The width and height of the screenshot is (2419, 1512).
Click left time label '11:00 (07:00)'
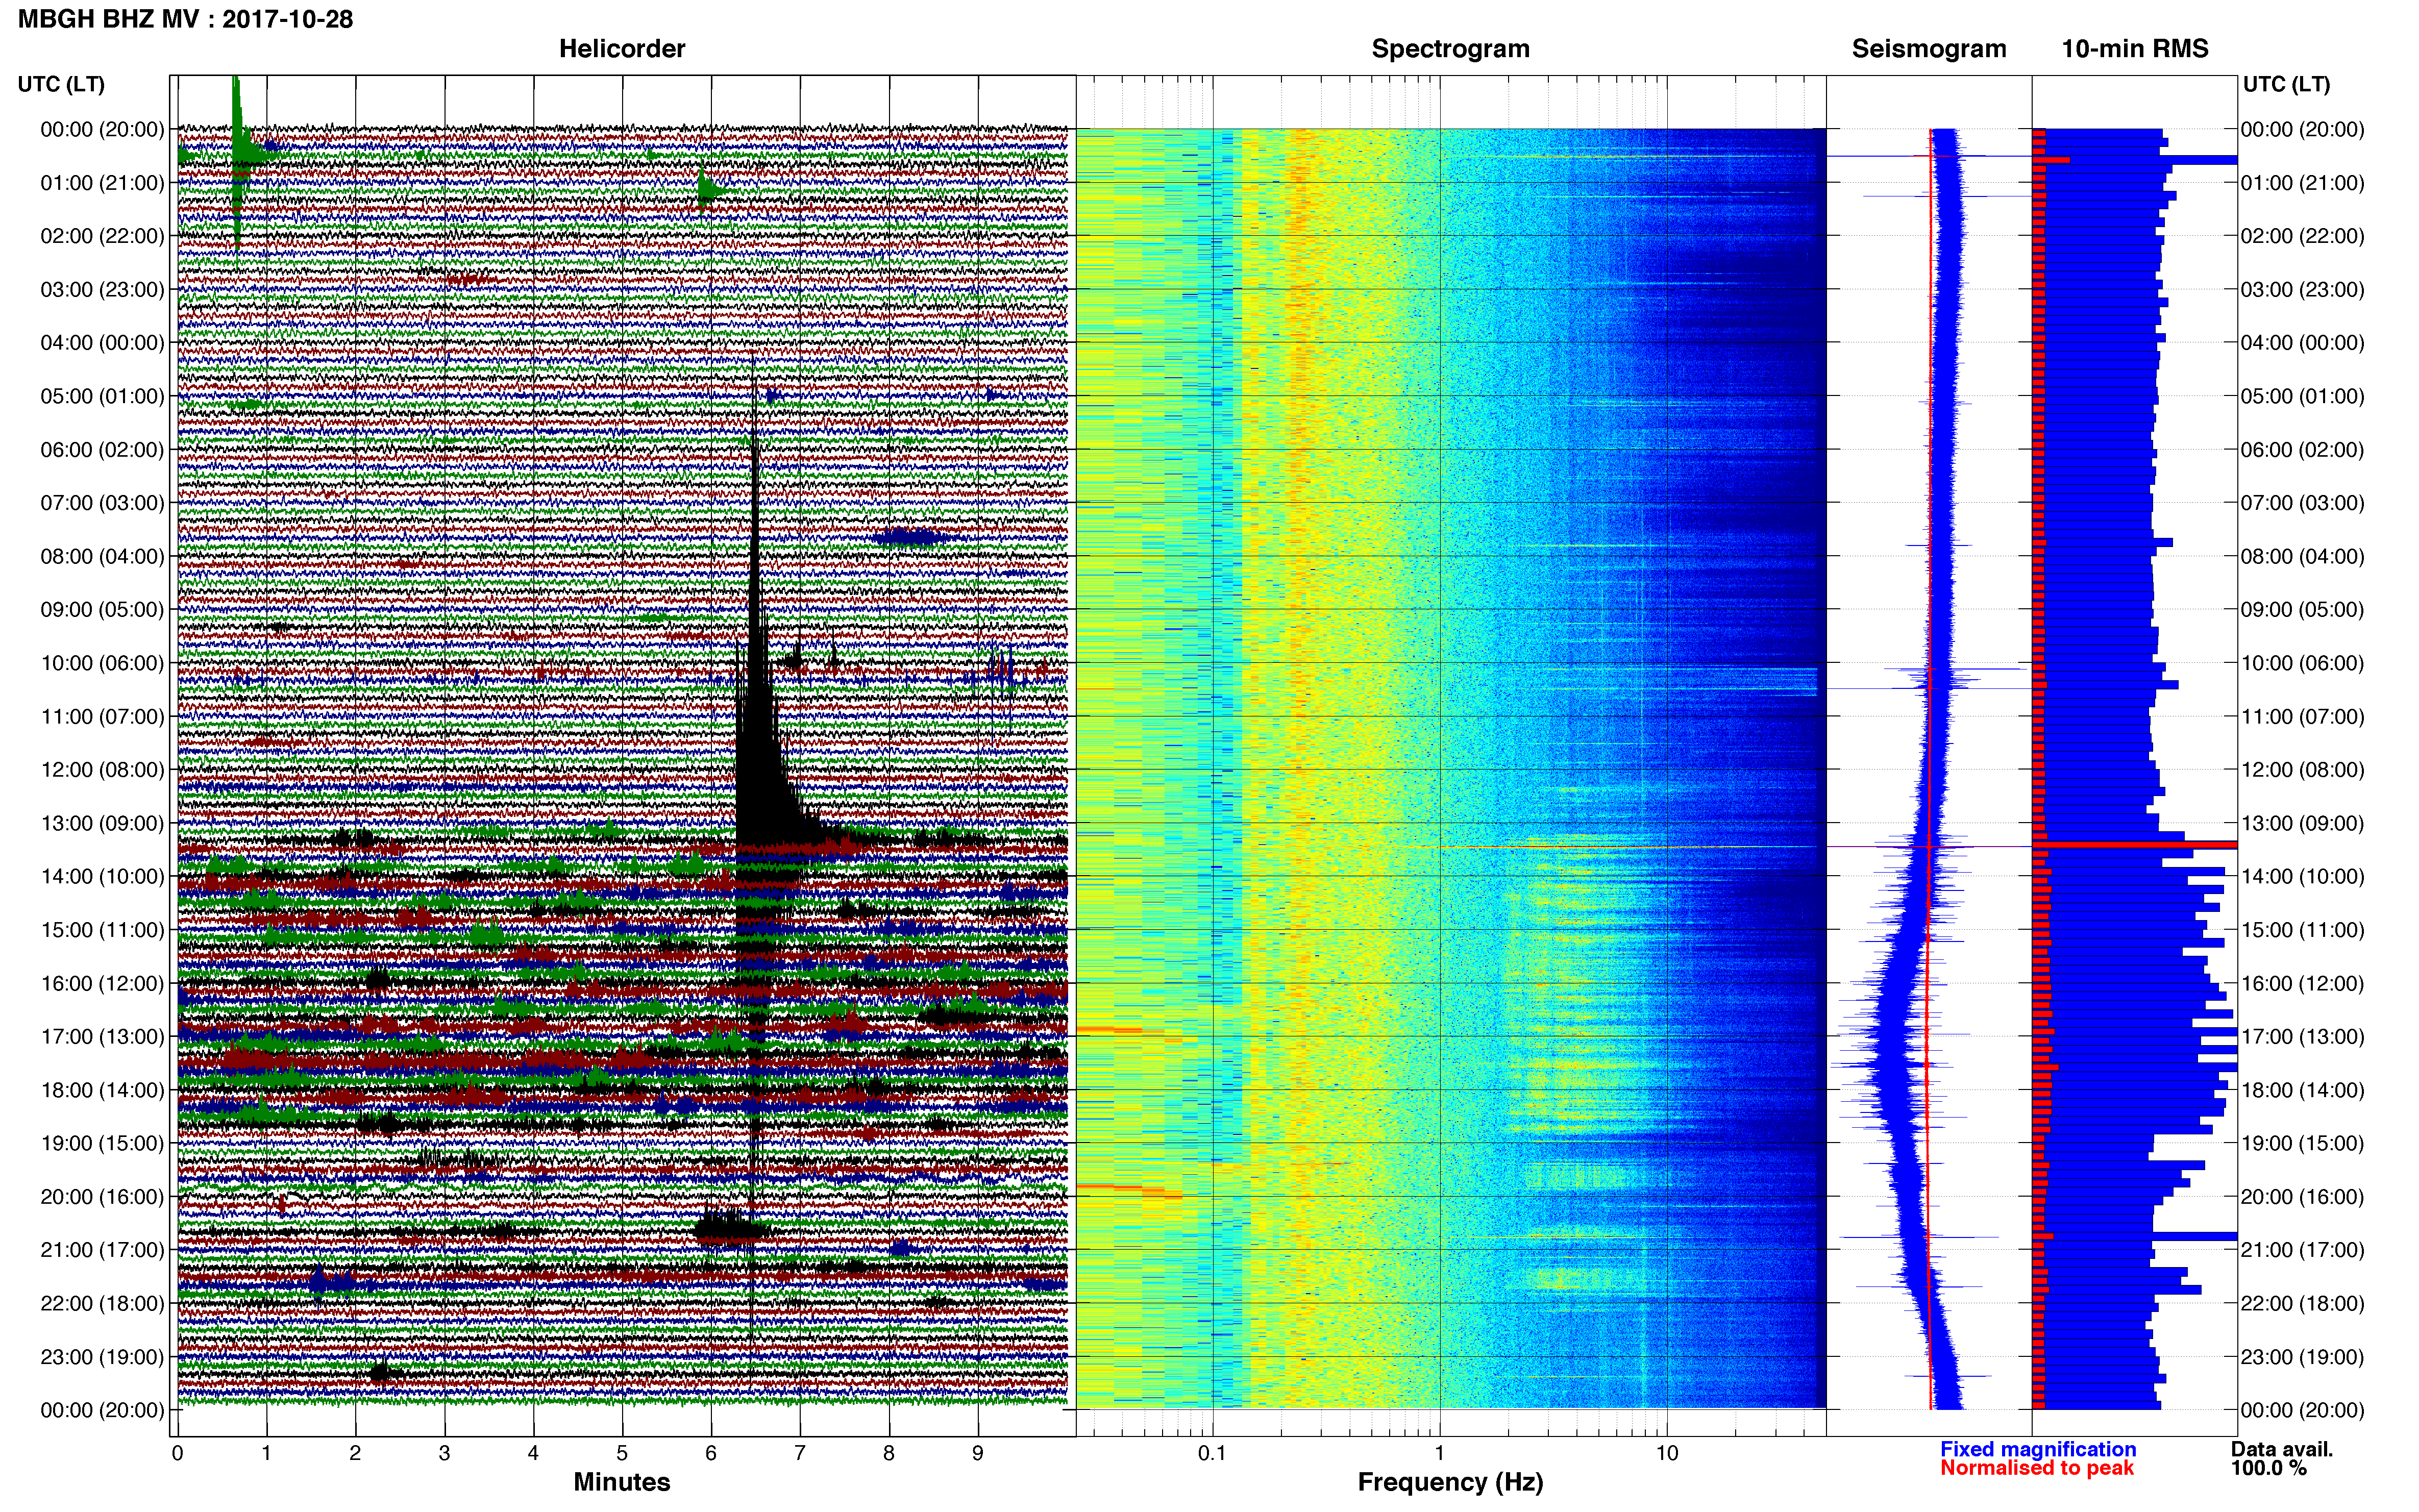click(x=102, y=717)
